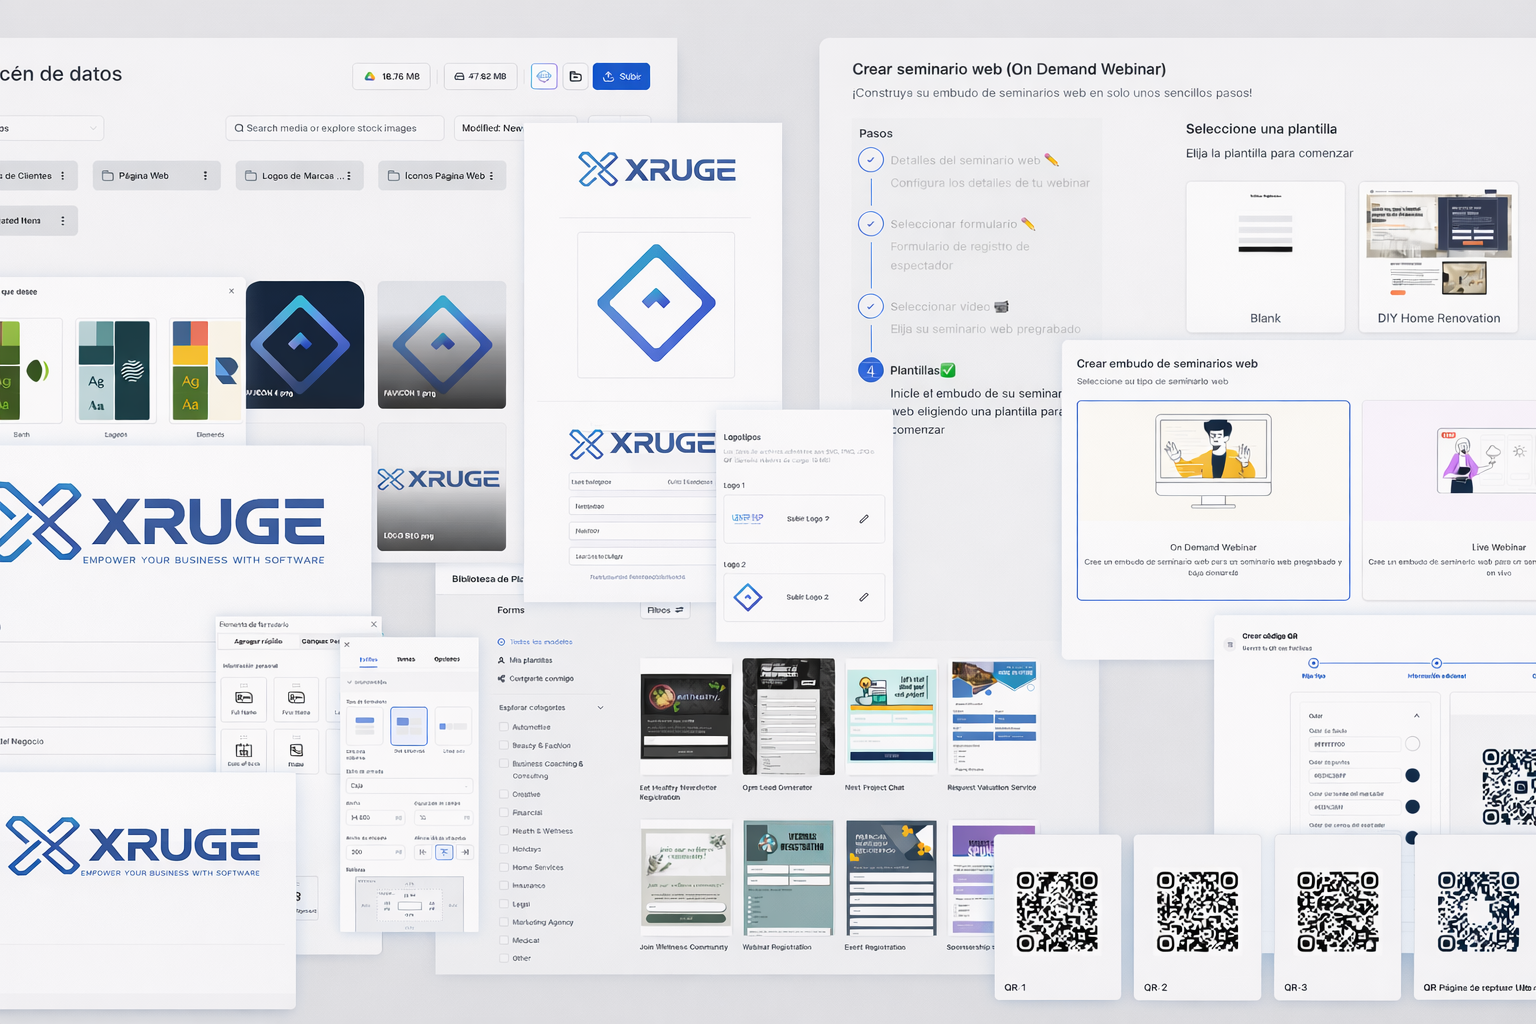Image resolution: width=1536 pixels, height=1024 pixels.
Task: Collapse the Color section chevron in QR panel
Action: point(1416,716)
